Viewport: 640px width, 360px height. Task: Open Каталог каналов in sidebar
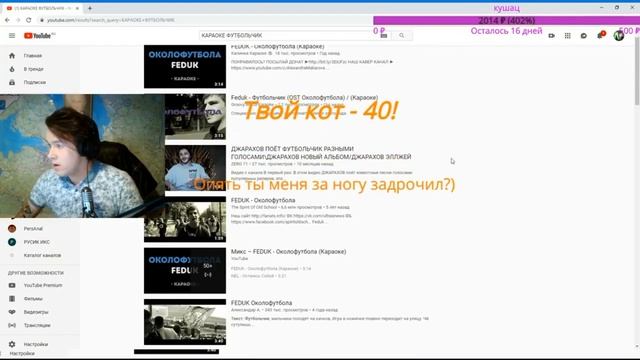42,255
